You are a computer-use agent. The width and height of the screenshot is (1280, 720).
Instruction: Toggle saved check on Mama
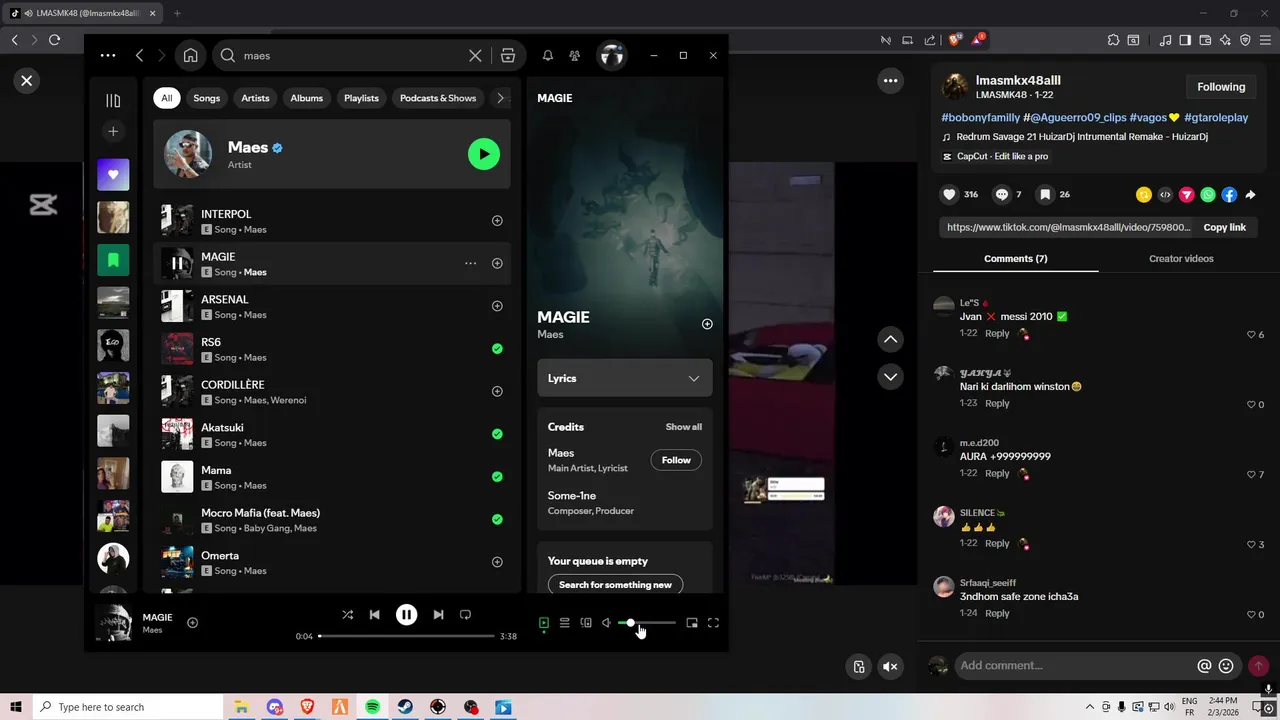pos(497,477)
